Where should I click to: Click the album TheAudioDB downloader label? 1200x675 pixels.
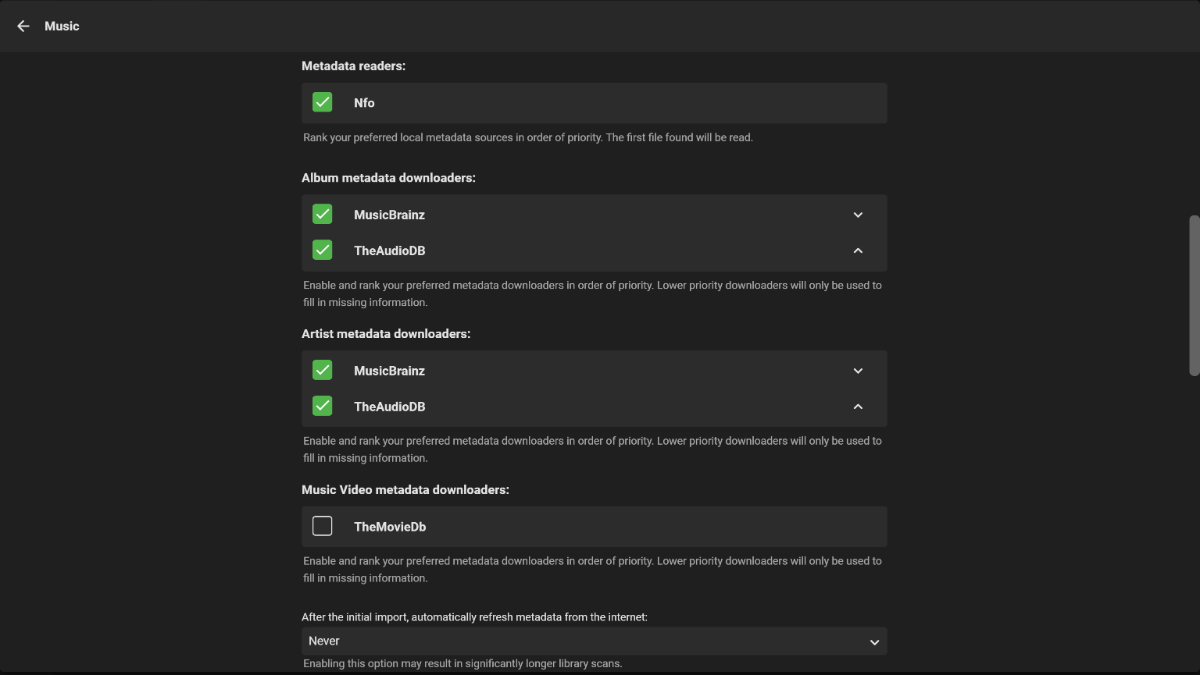[x=389, y=251]
